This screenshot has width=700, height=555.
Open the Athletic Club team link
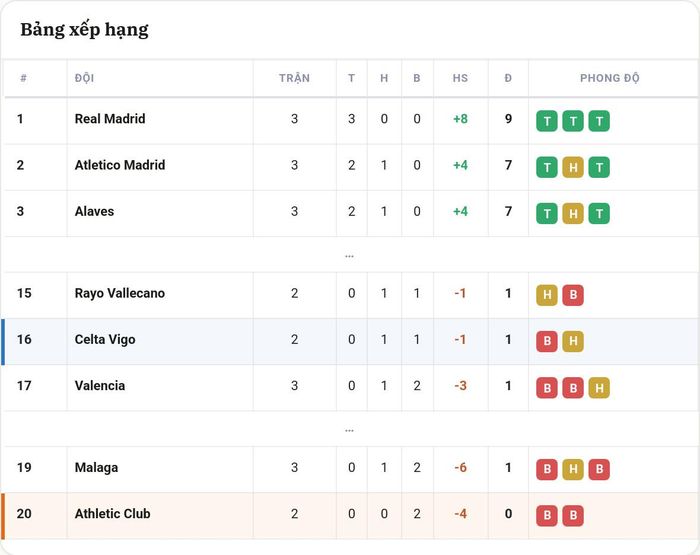(112, 513)
